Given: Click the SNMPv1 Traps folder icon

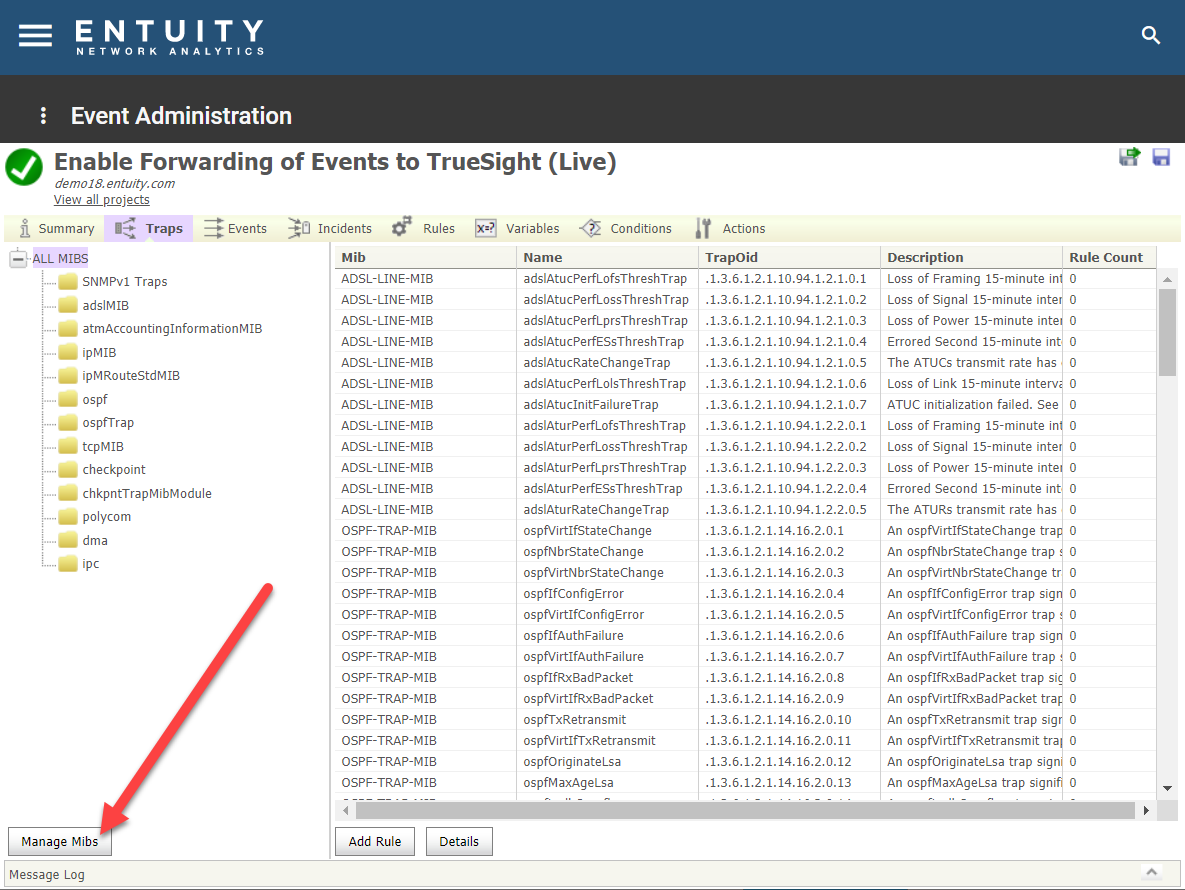Looking at the screenshot, I should pos(69,282).
